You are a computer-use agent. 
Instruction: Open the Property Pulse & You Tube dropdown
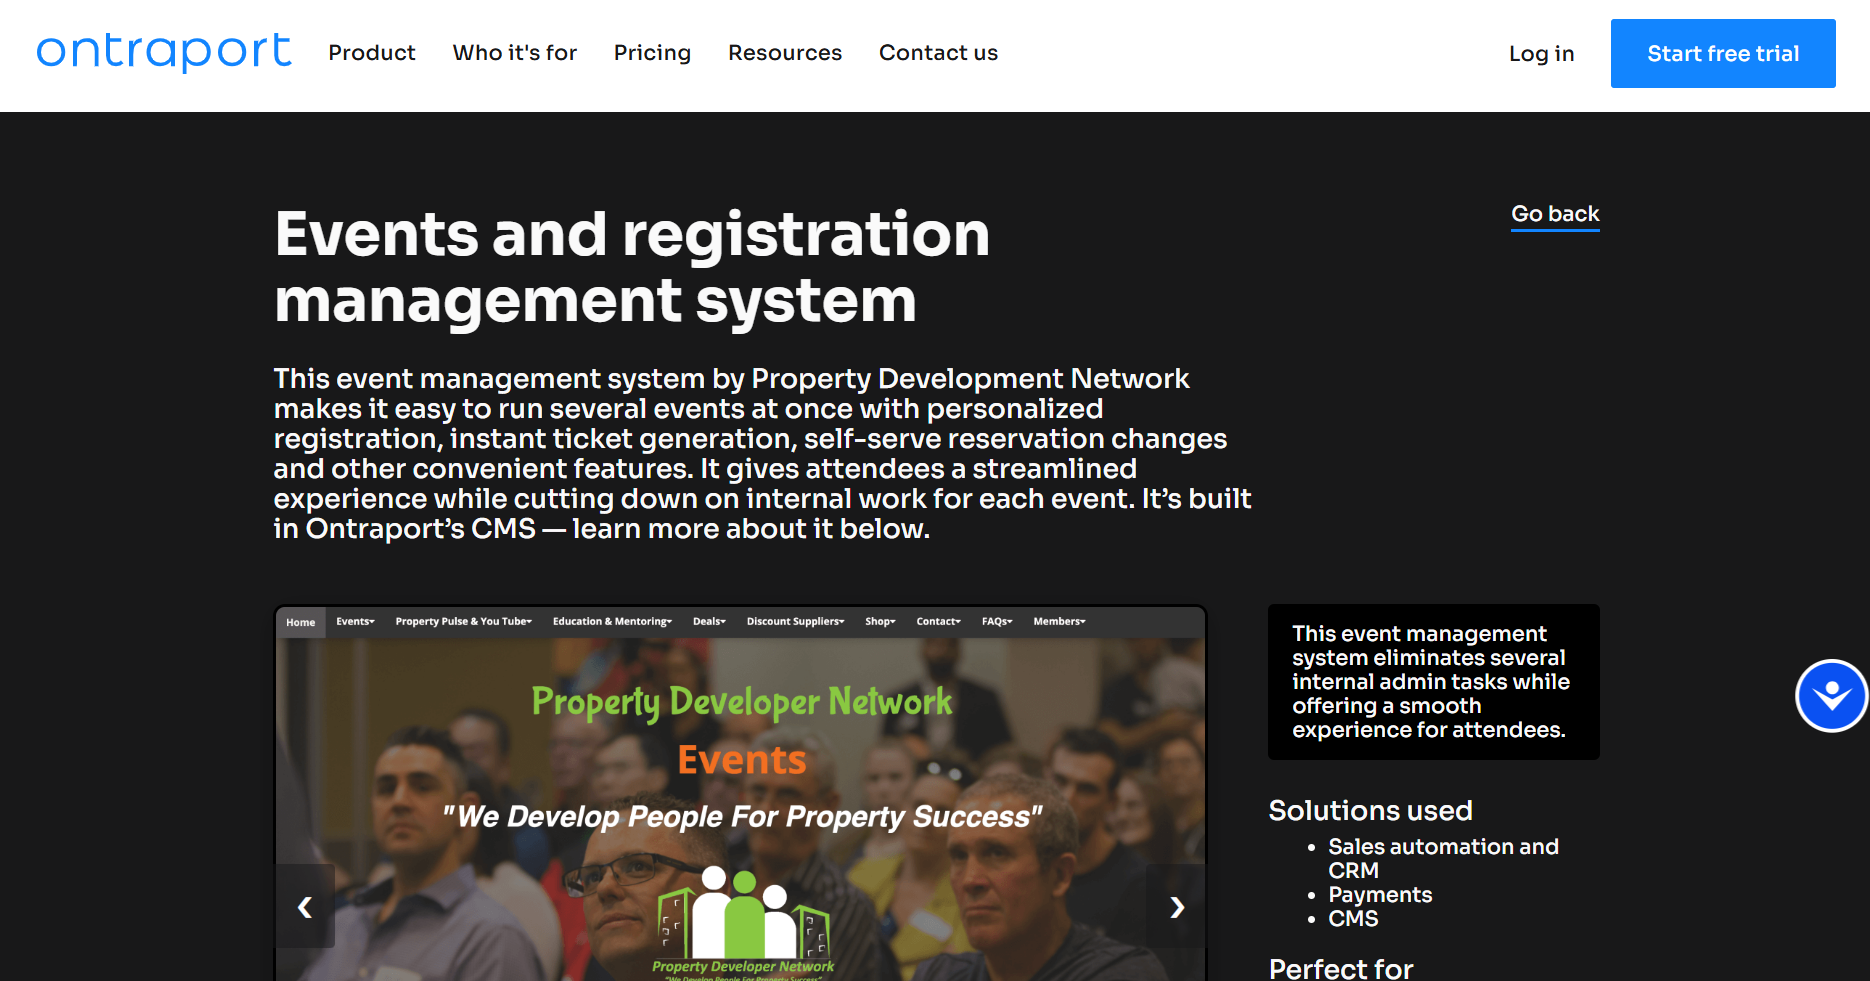click(463, 622)
